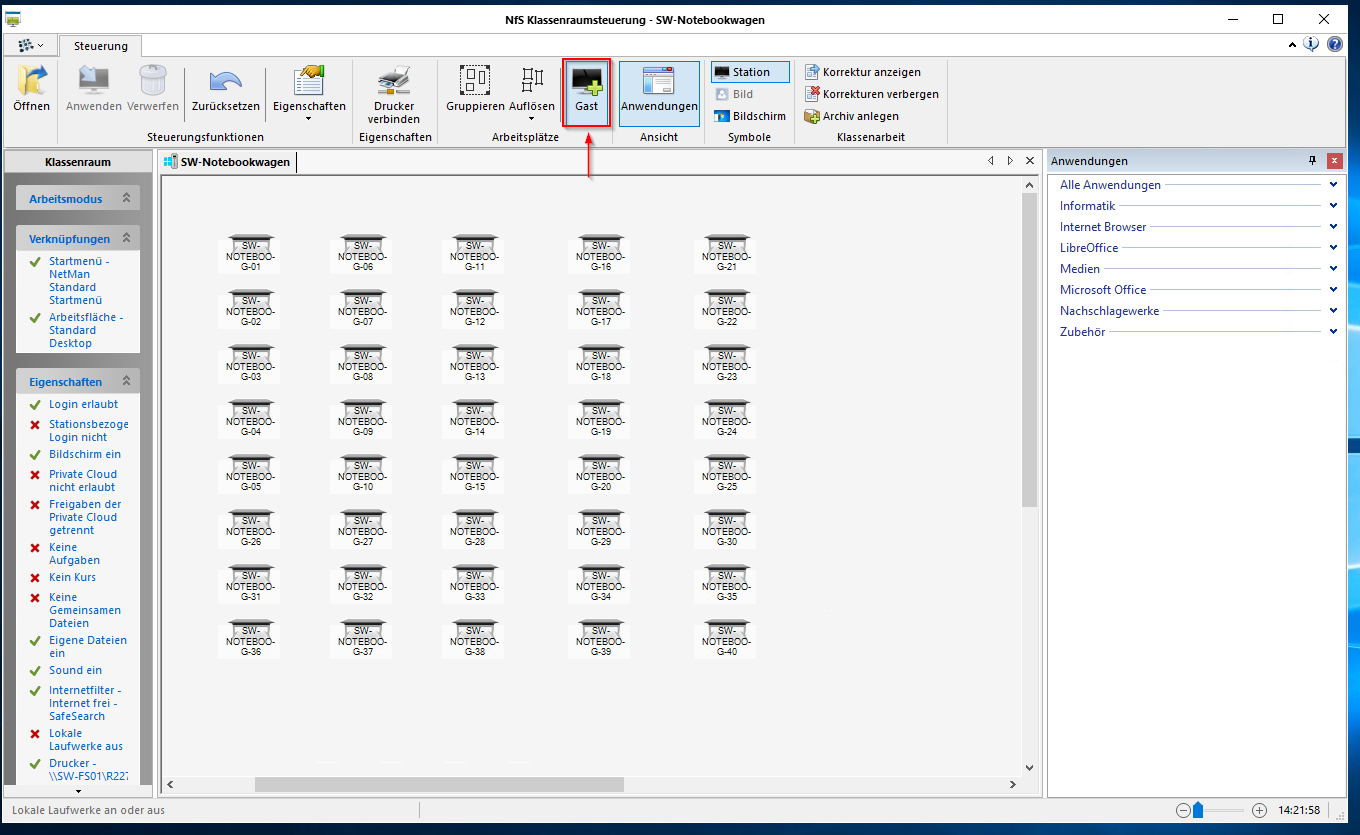Image resolution: width=1360 pixels, height=835 pixels.
Task: Expand the Informatik category
Action: click(x=1333, y=206)
